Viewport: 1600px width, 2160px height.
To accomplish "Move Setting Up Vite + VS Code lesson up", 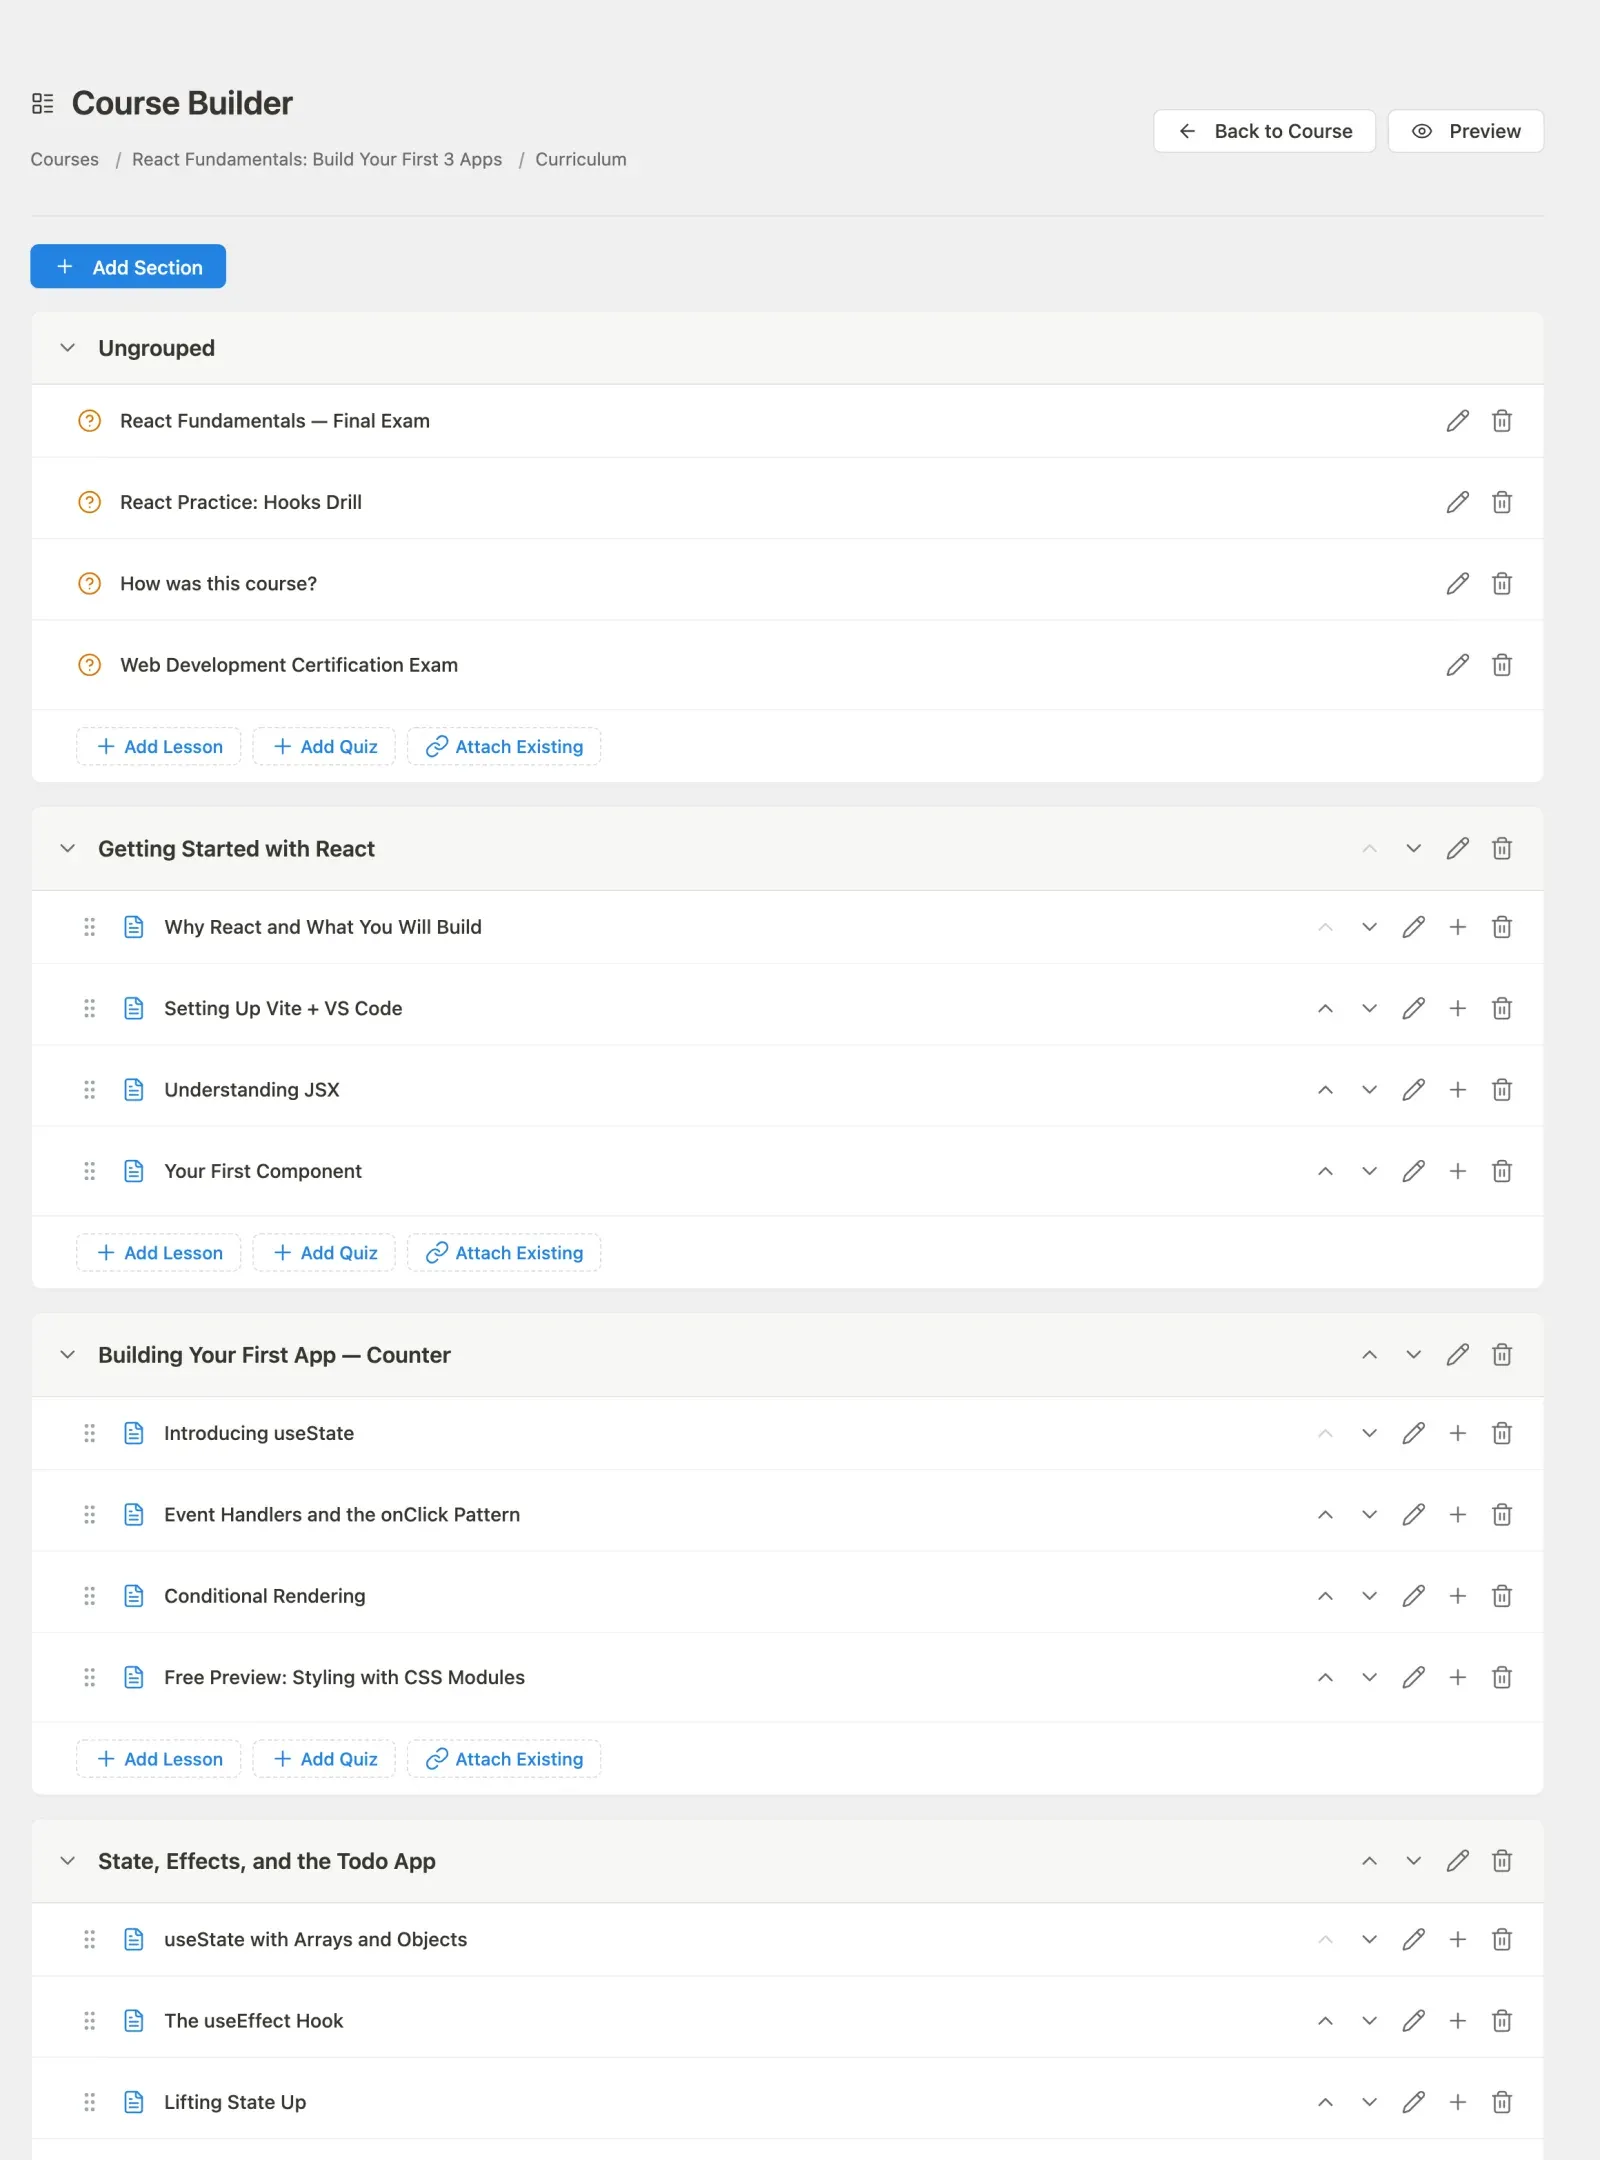I will pos(1325,1009).
